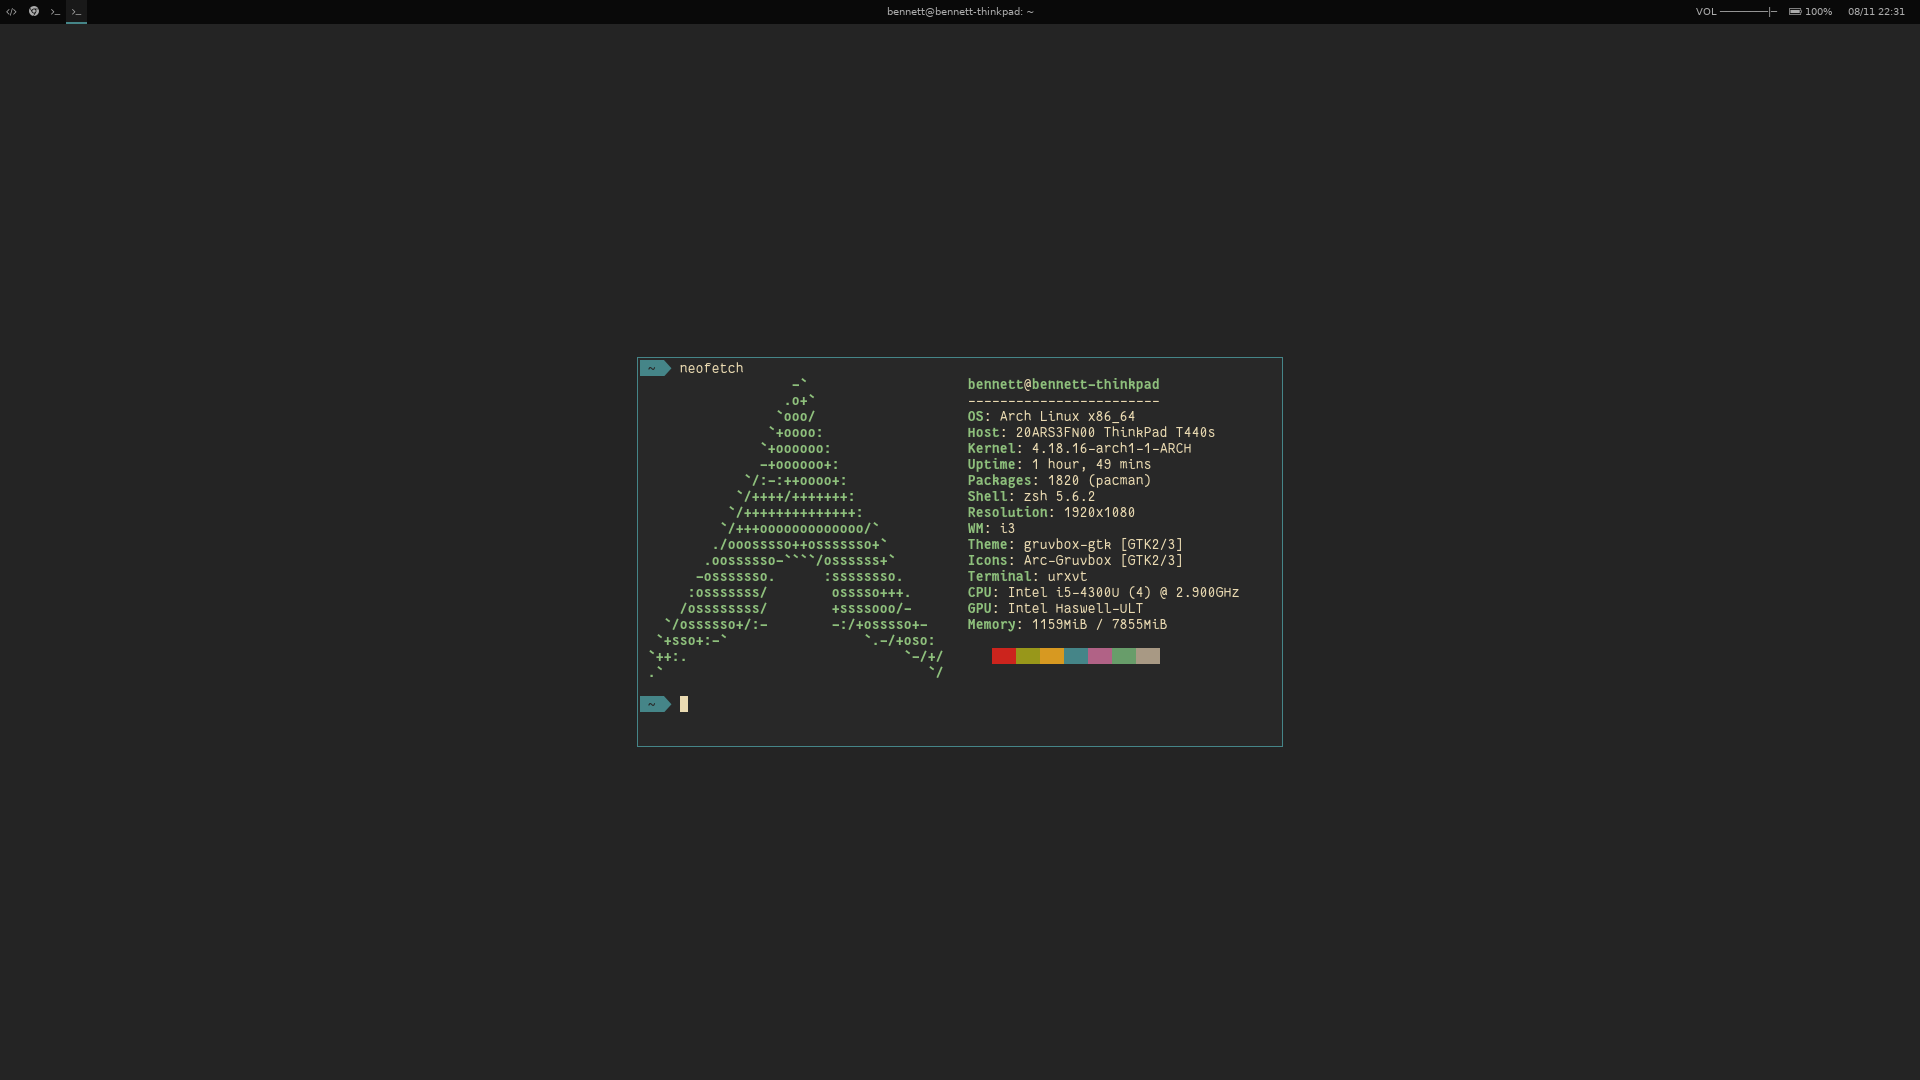Switch to the first, inactive terminal workspace icon

pyautogui.click(x=55, y=12)
